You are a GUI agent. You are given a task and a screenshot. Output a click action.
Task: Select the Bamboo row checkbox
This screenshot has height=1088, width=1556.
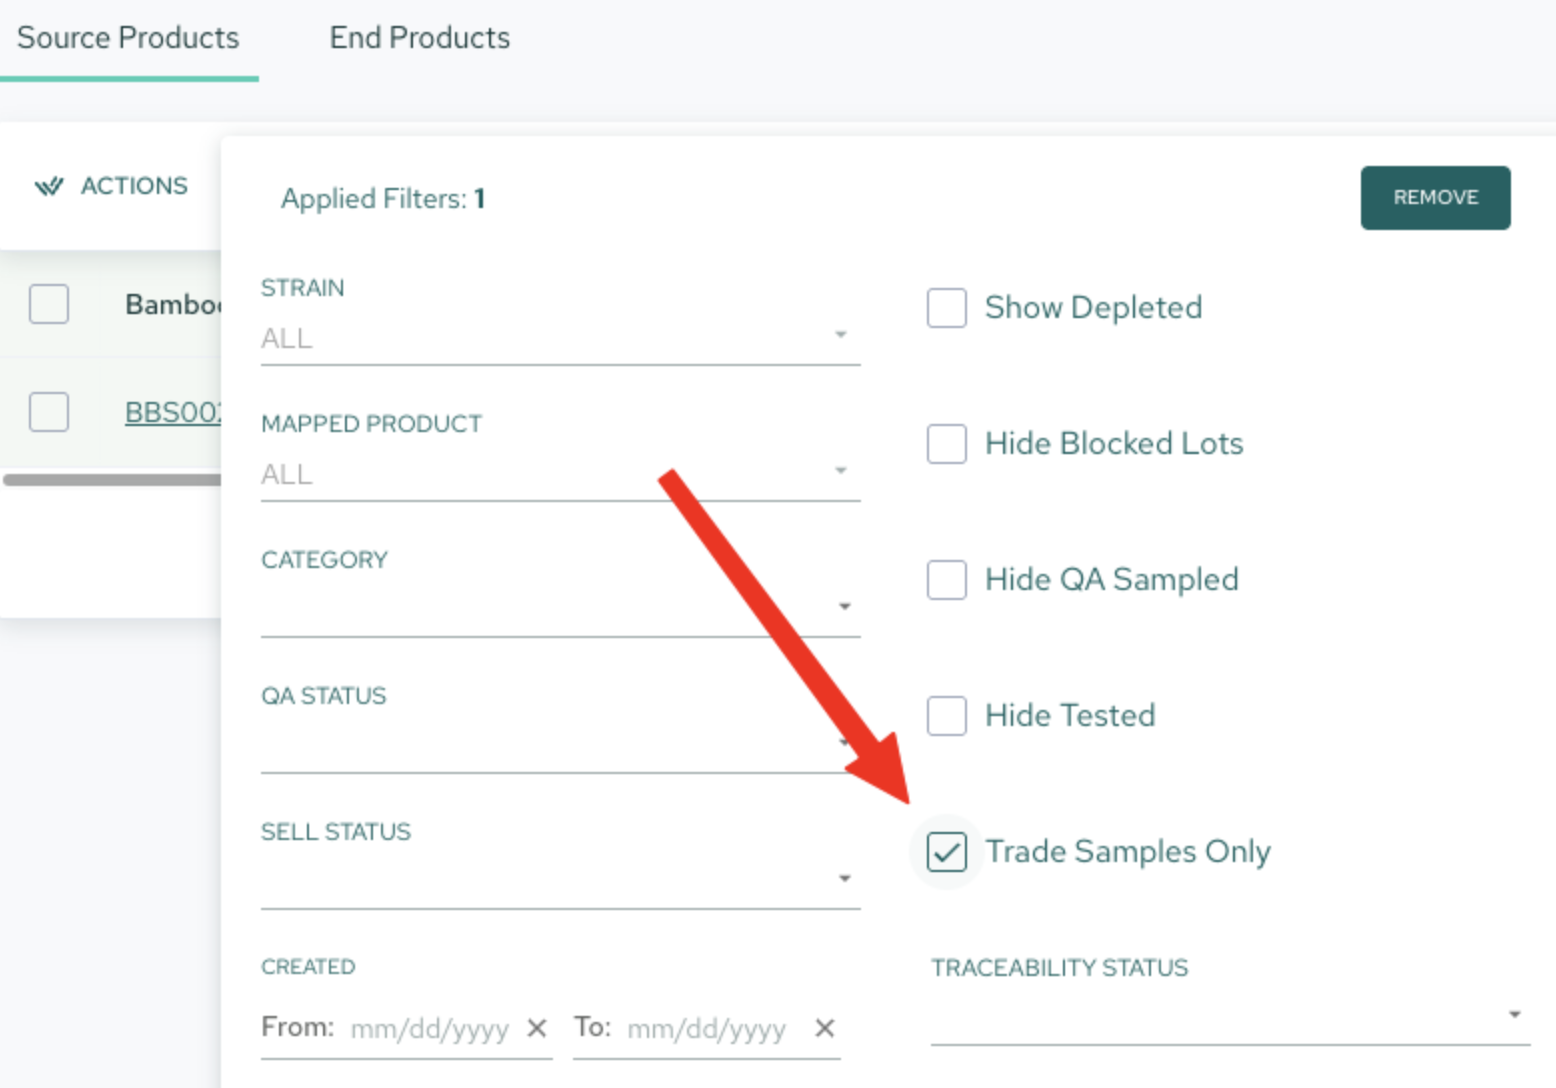49,304
